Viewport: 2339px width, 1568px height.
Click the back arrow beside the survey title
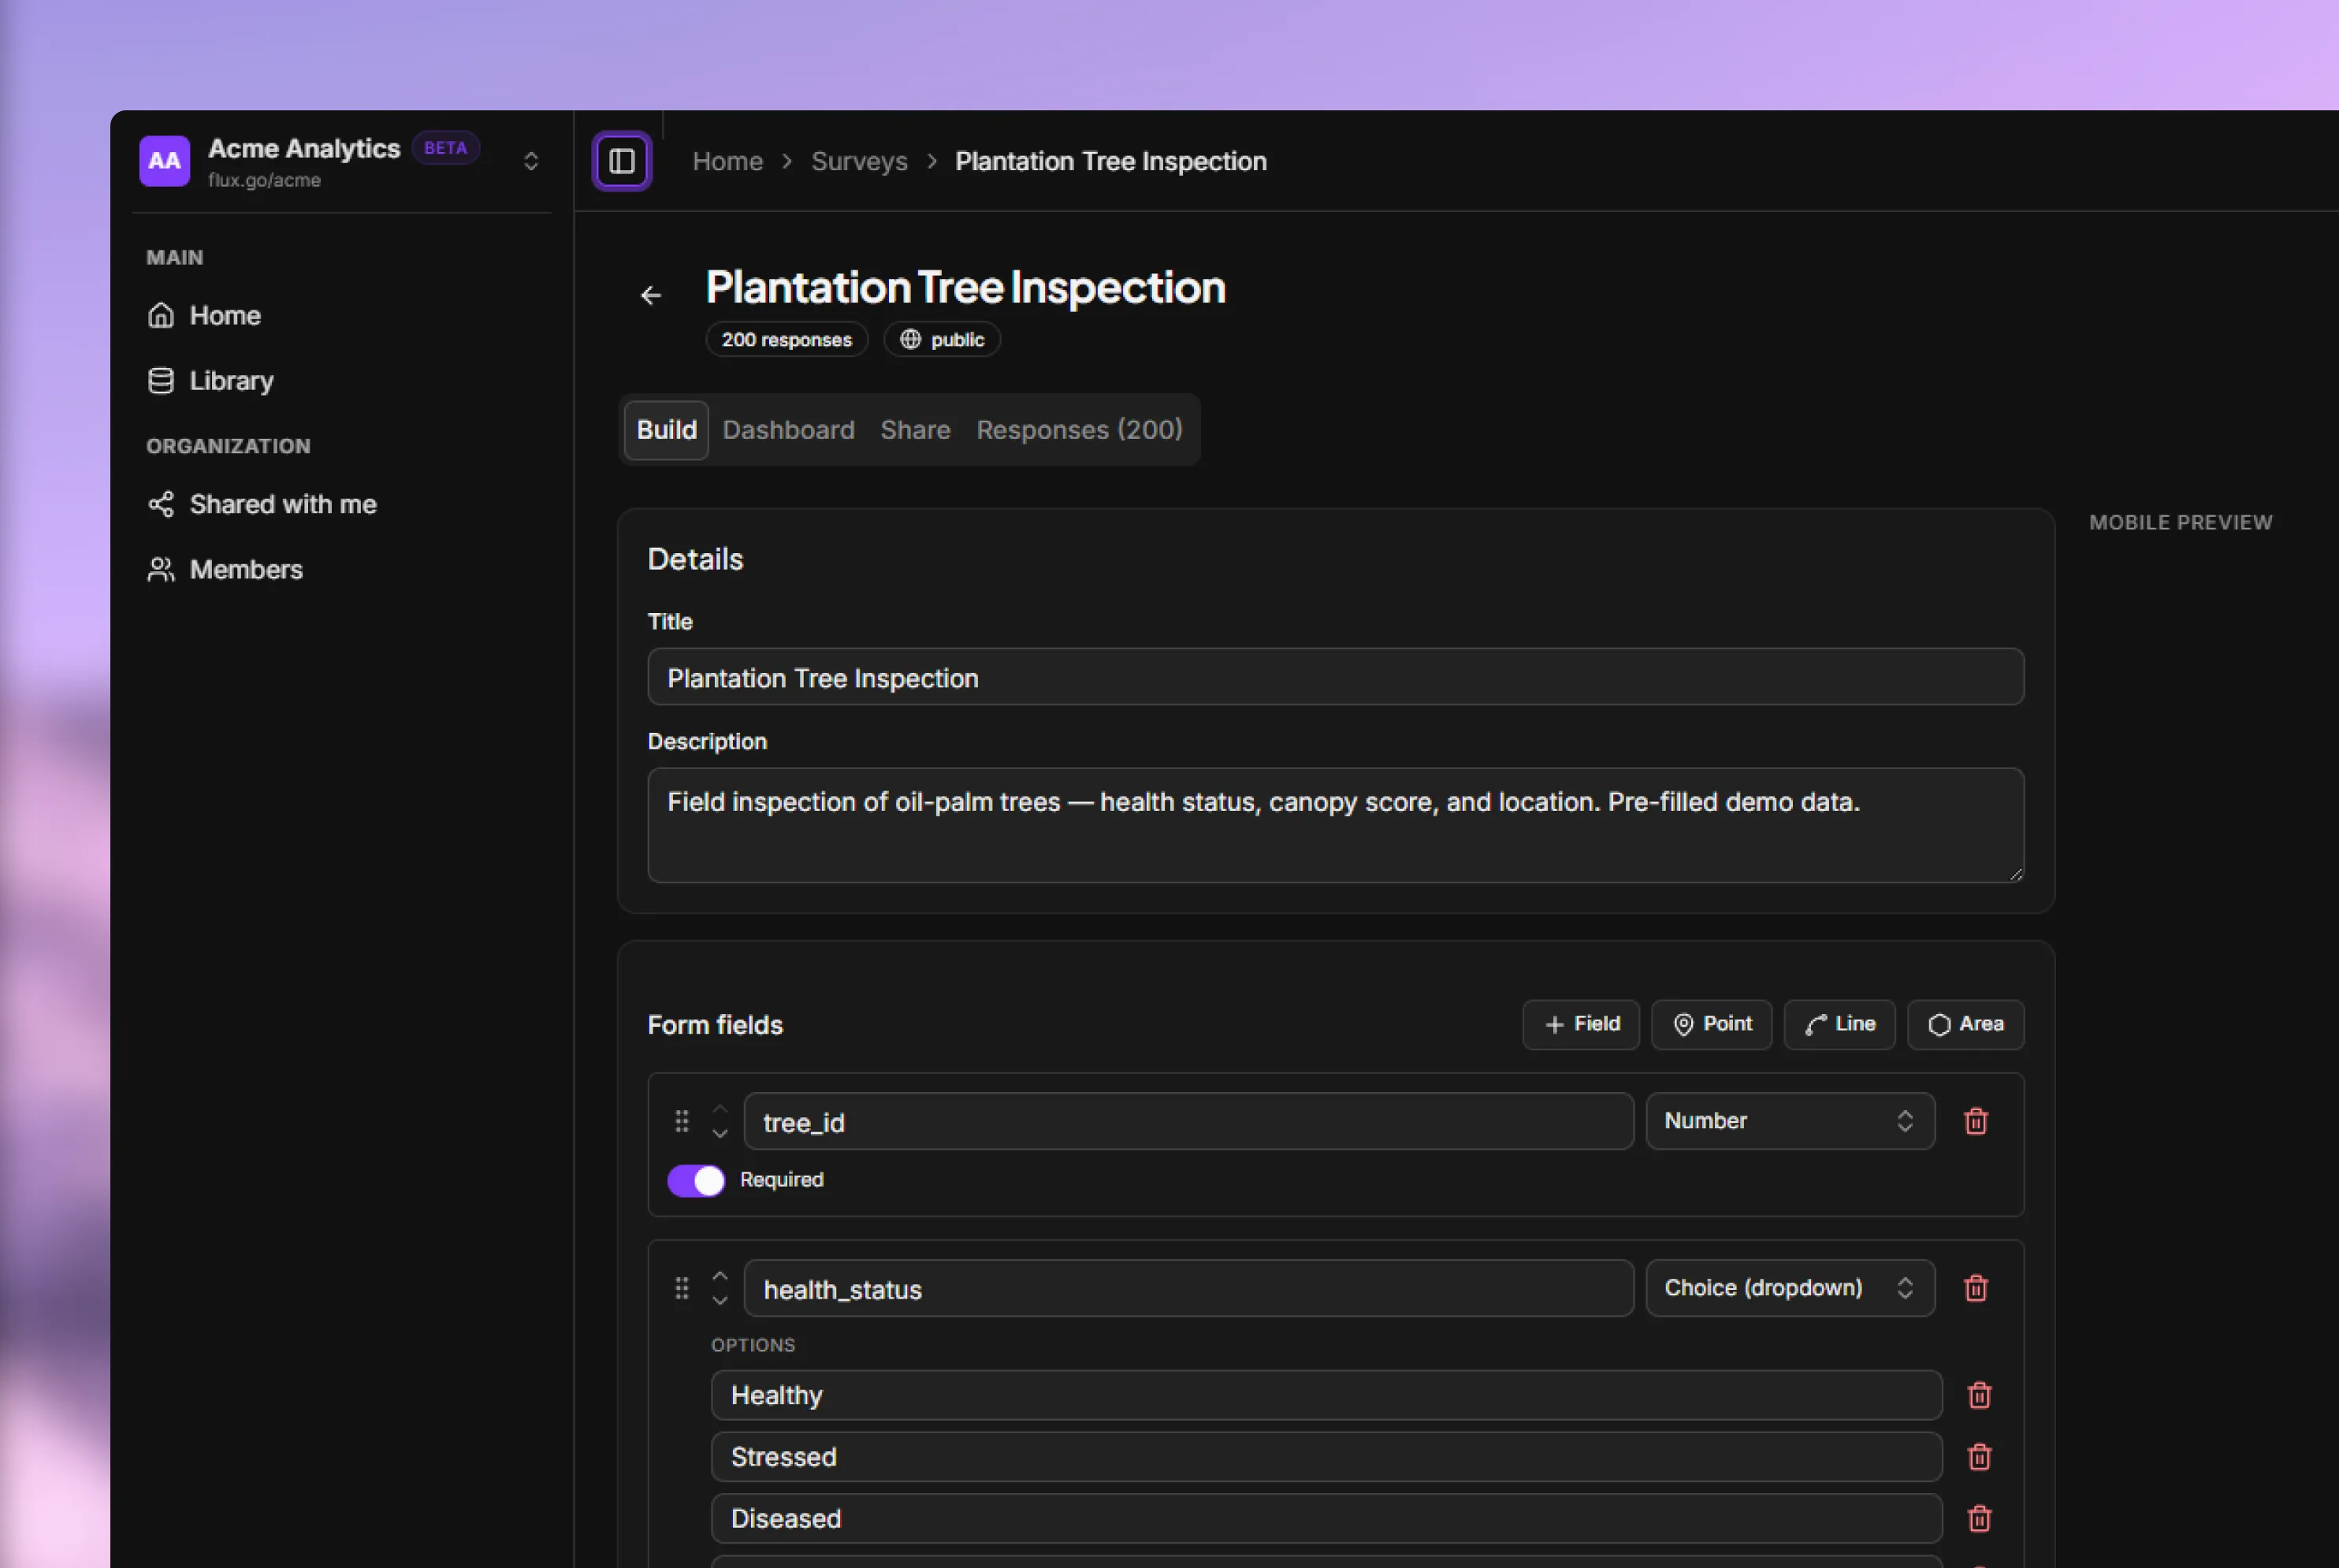pos(651,295)
